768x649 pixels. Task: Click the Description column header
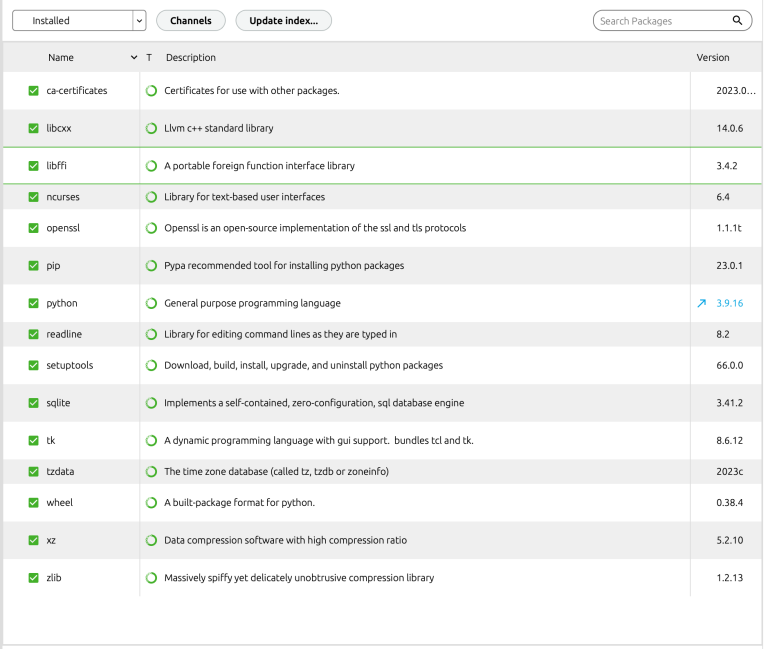point(191,58)
